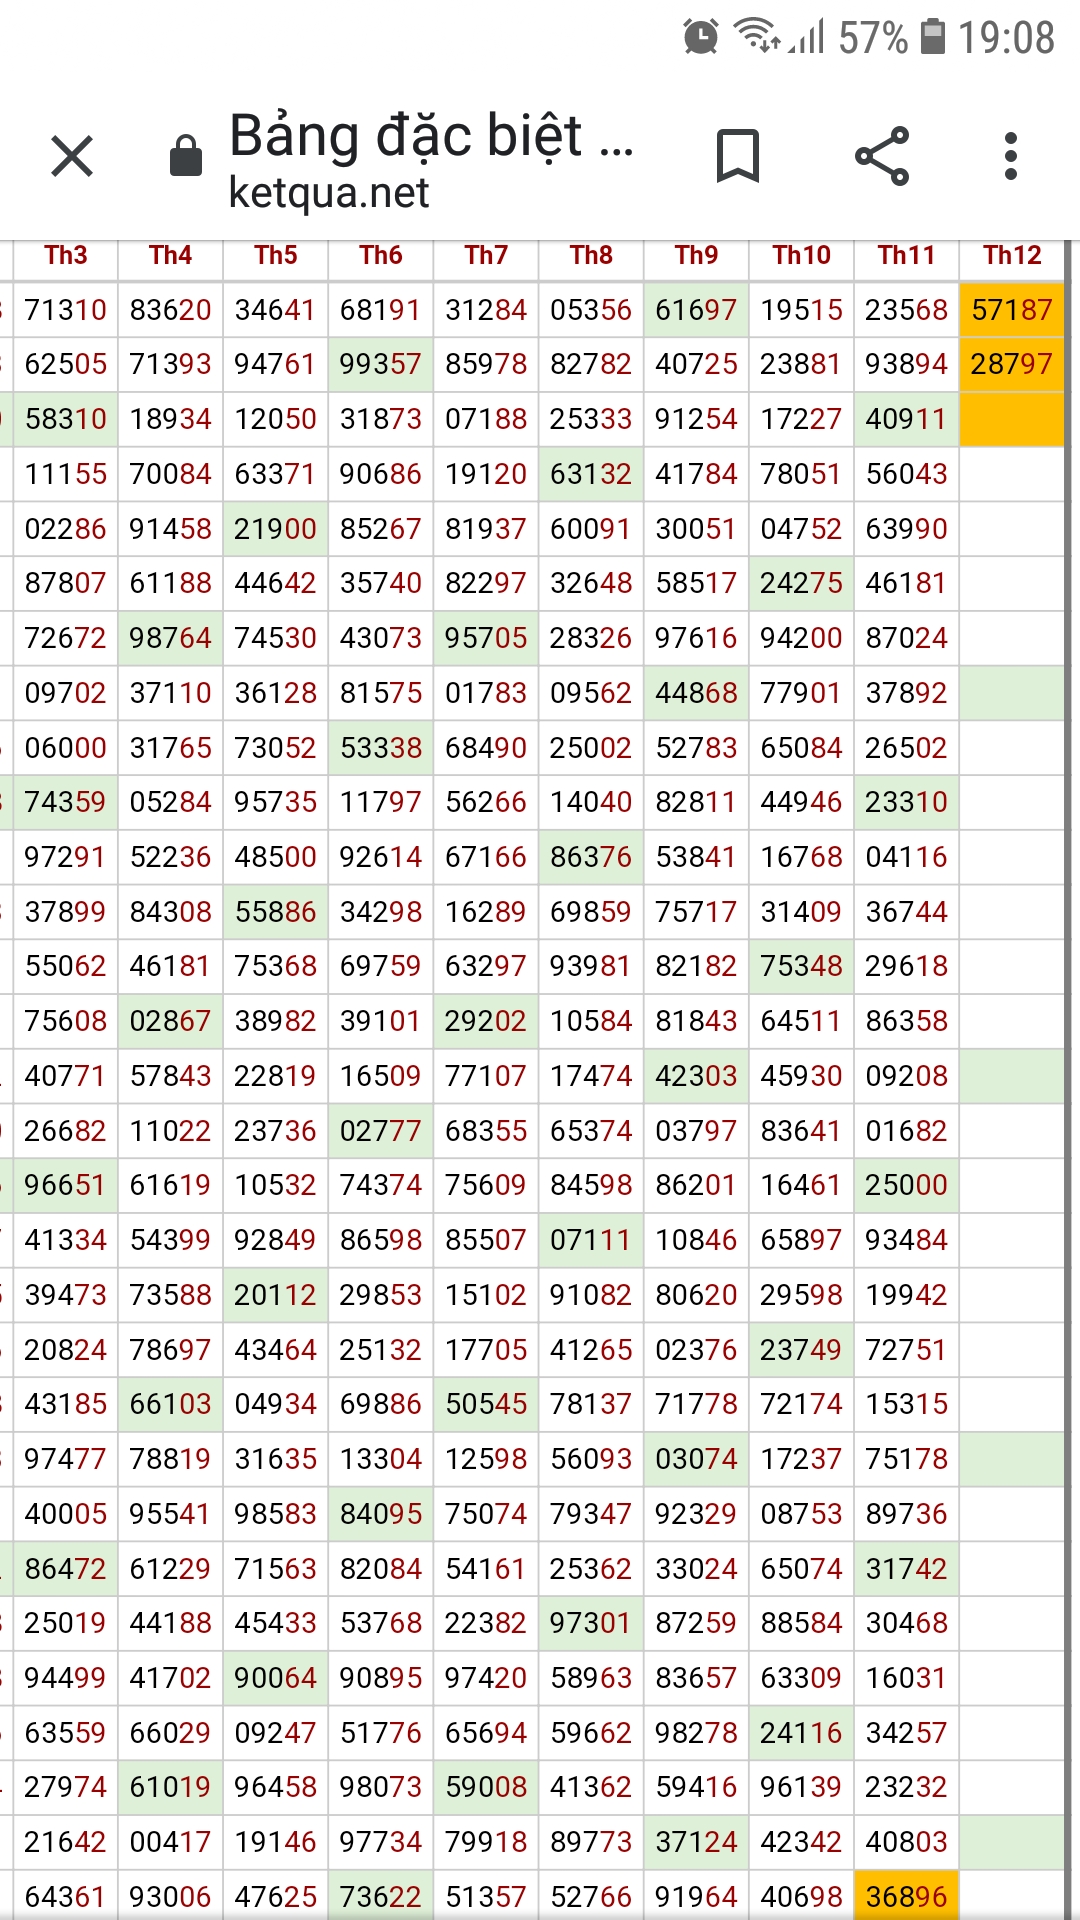Tap the green cell 90064
Viewport: 1080px width, 1920px height.
pos(276,1678)
